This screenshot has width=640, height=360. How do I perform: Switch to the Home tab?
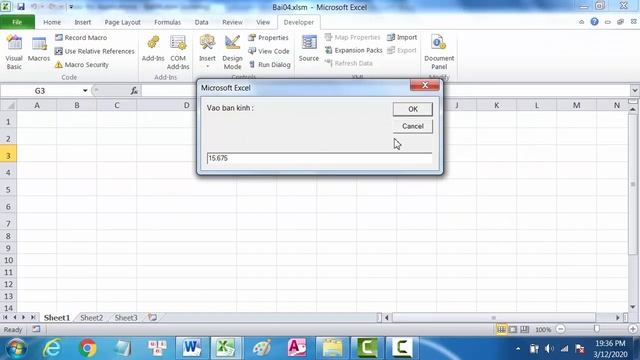pyautogui.click(x=52, y=22)
